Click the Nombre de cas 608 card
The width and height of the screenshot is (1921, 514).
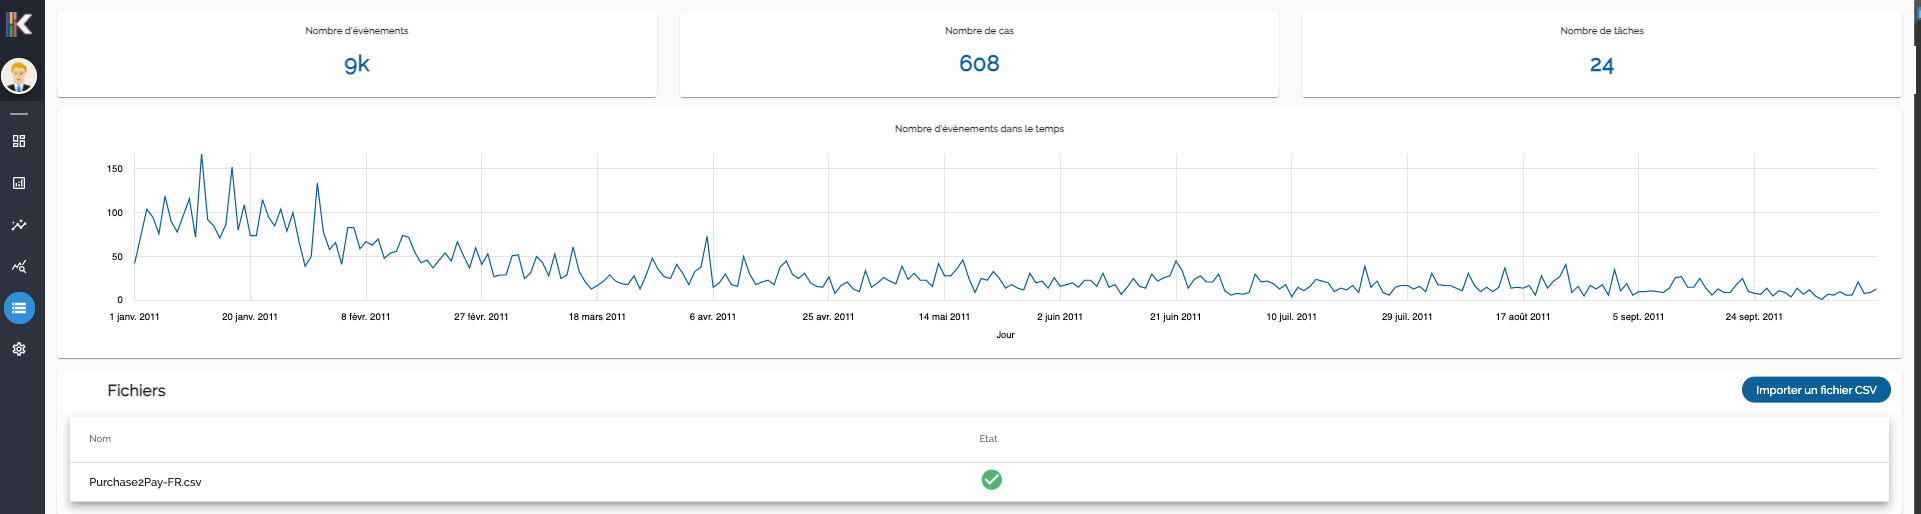[979, 54]
